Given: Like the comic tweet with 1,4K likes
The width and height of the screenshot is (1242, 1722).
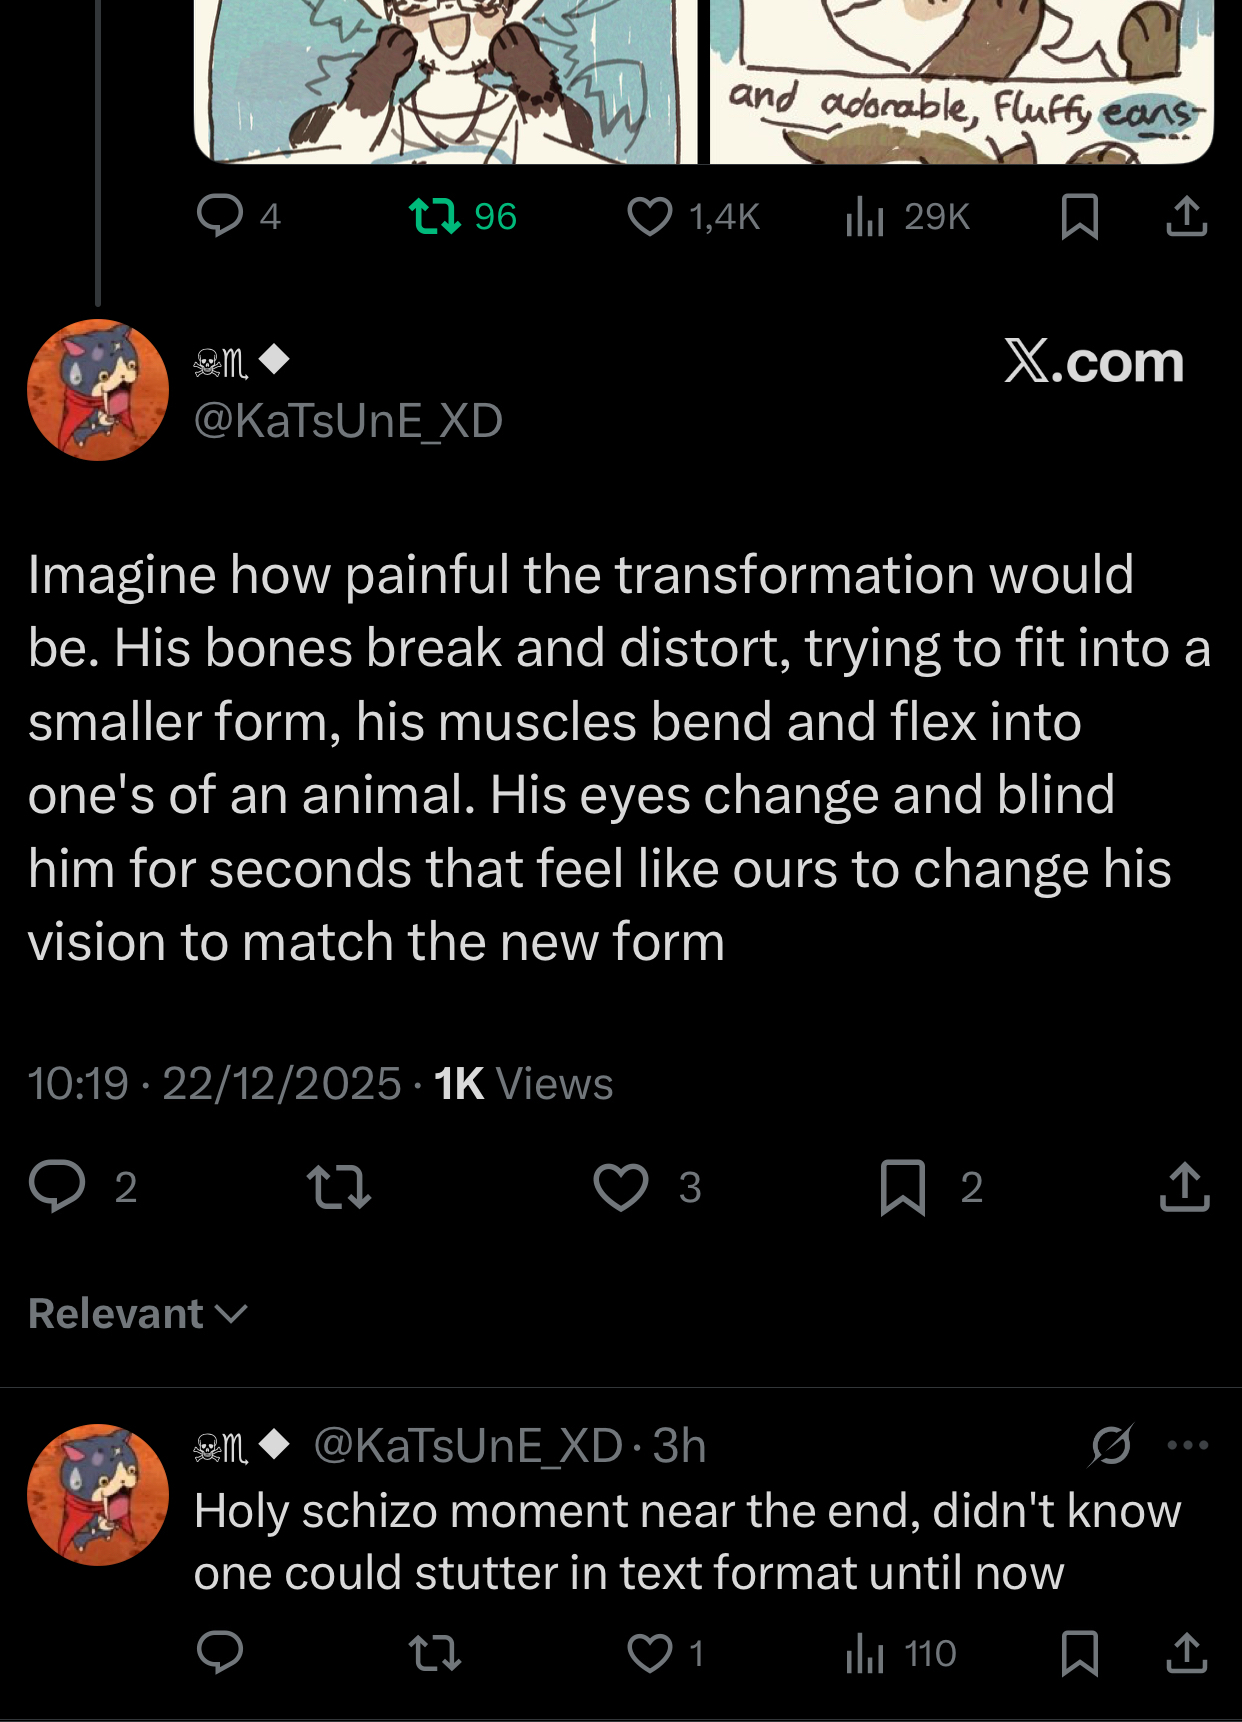Looking at the screenshot, I should 650,216.
